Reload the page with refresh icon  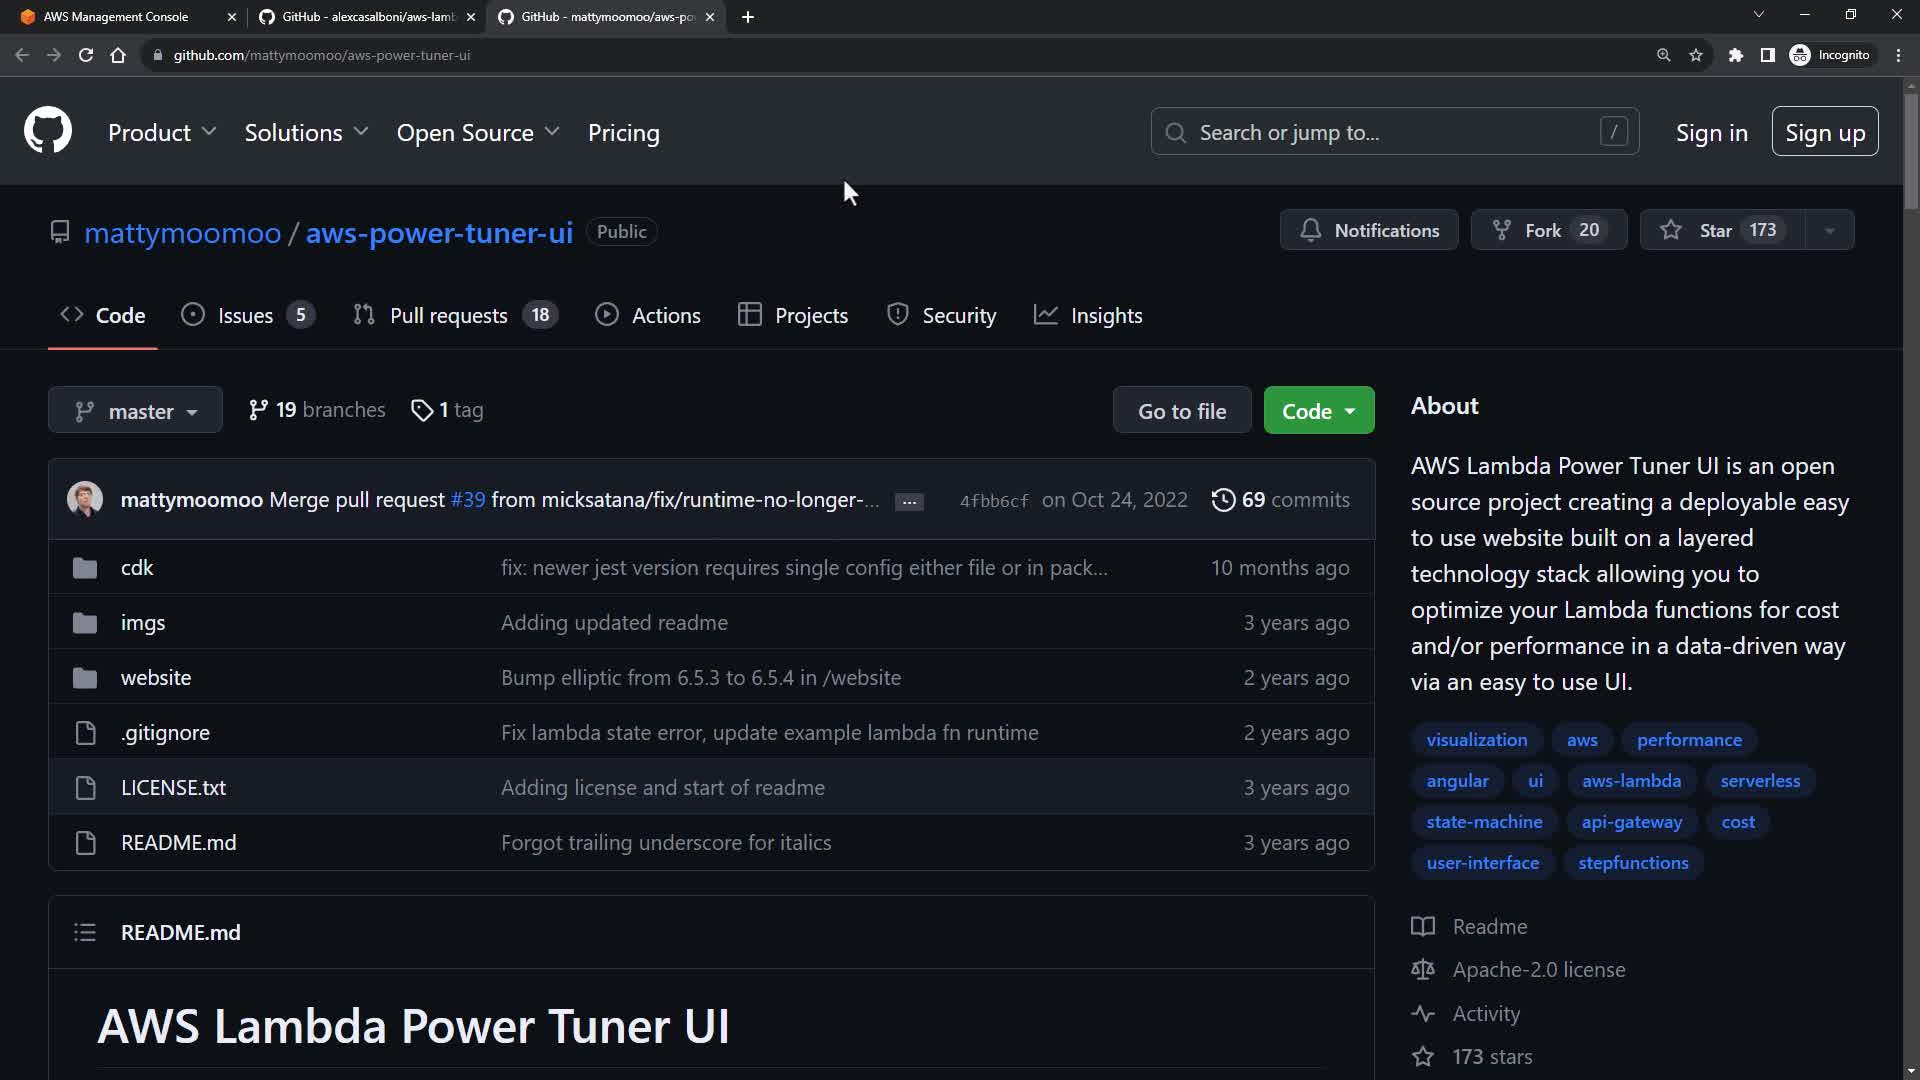pos(86,55)
